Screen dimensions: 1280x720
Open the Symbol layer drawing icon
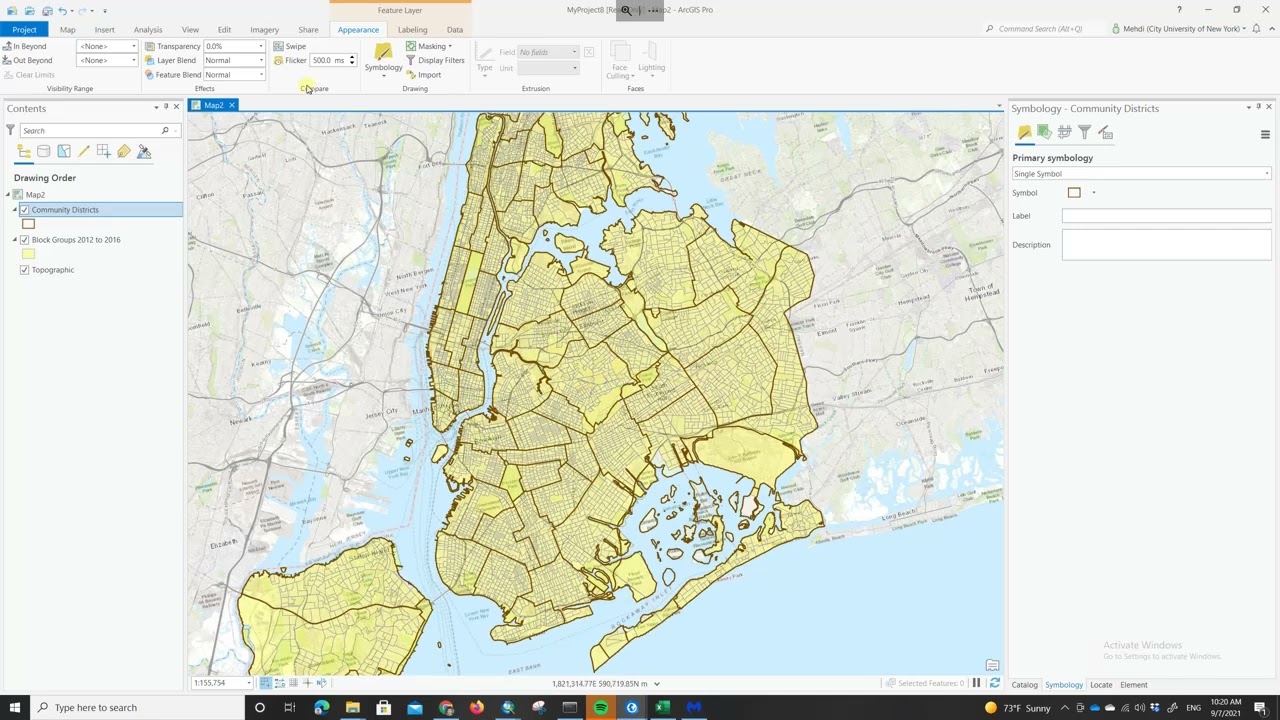(x=1064, y=132)
